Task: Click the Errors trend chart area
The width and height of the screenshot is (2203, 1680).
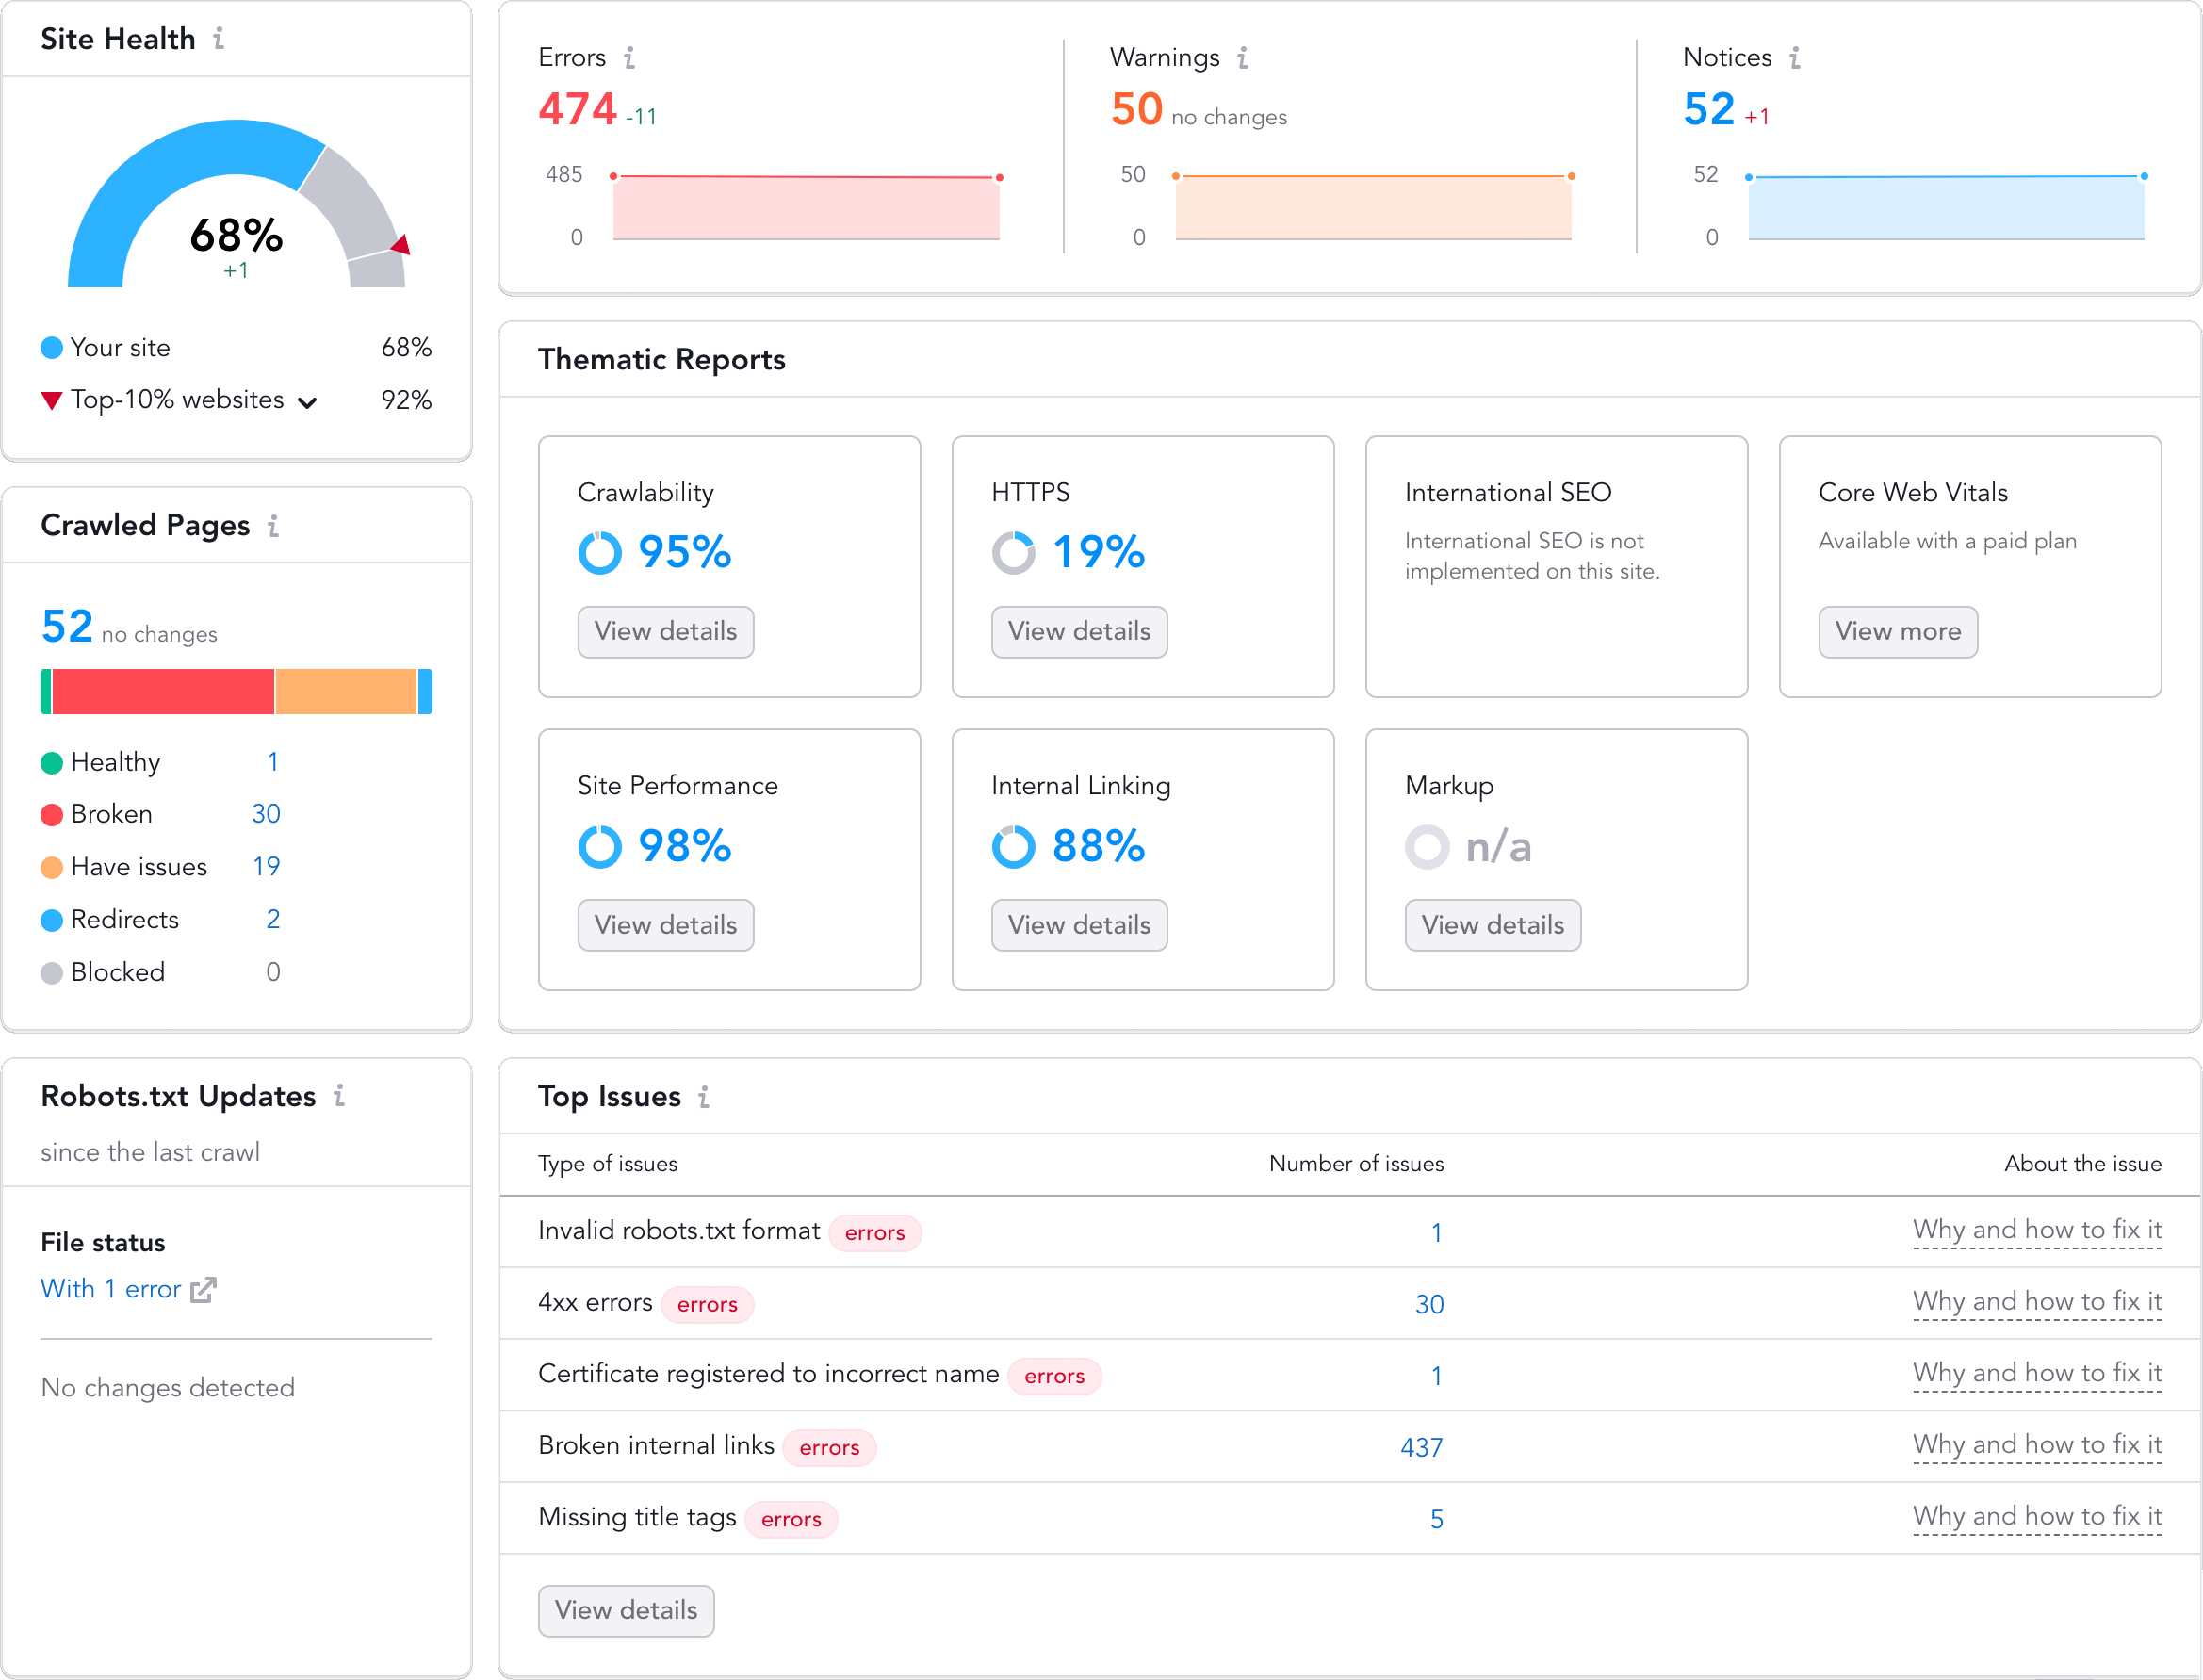Action: tap(806, 207)
